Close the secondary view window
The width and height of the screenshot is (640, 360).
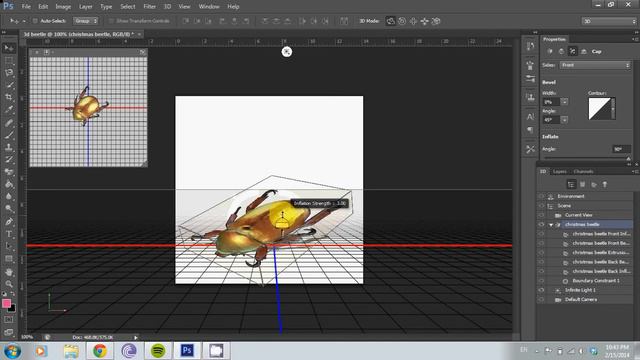pyautogui.click(x=37, y=52)
